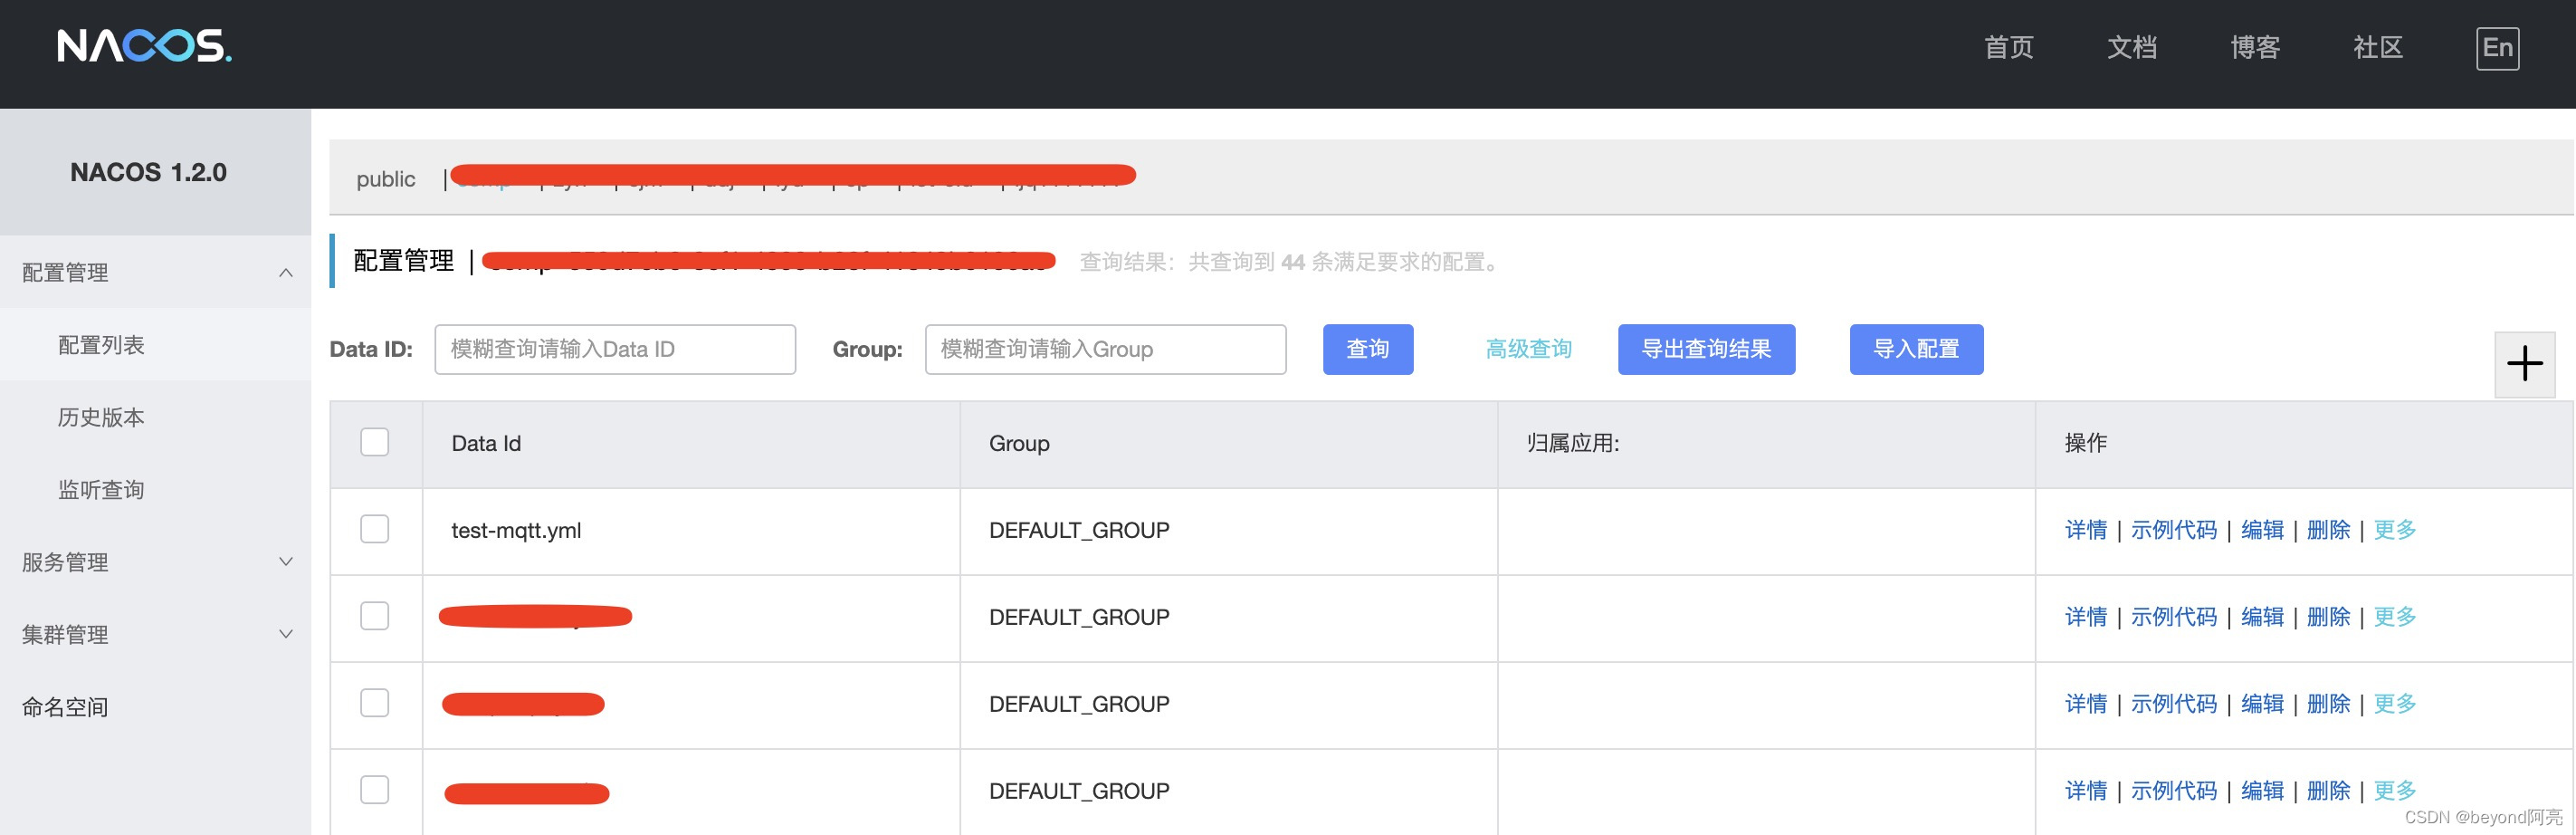Open 命名空间 in the sidebar
Image resolution: width=2576 pixels, height=835 pixels.
click(155, 707)
